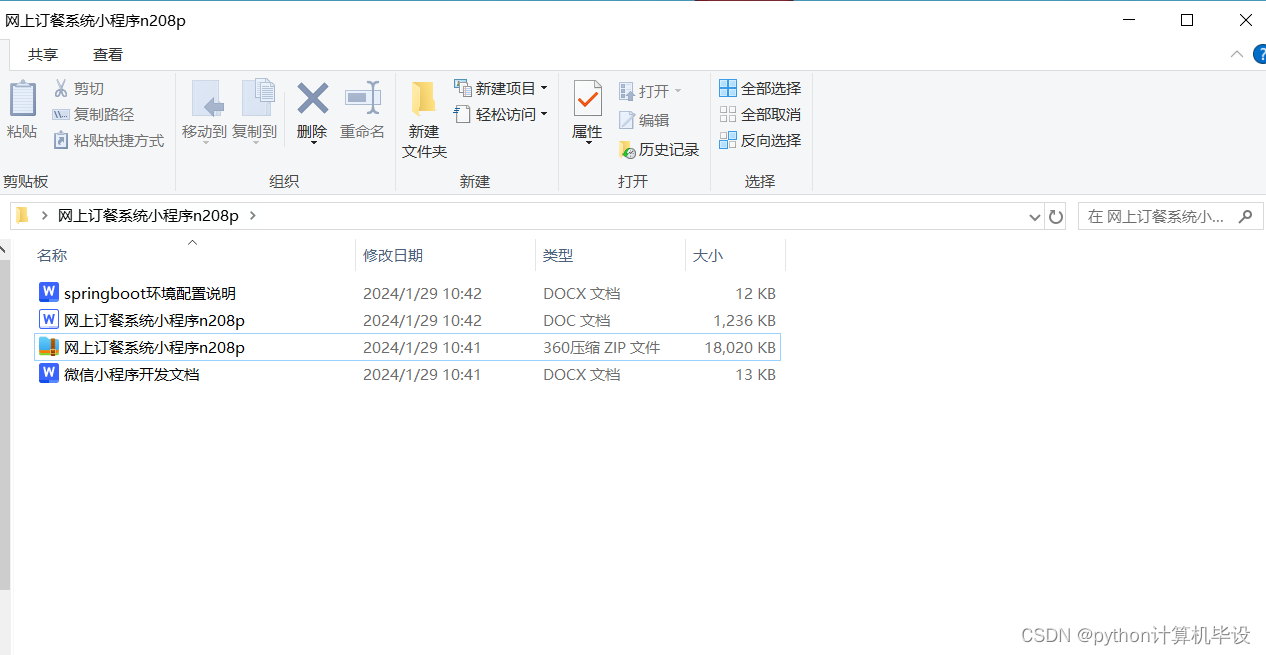Click the Copy to (复制到) icon

point(258,98)
